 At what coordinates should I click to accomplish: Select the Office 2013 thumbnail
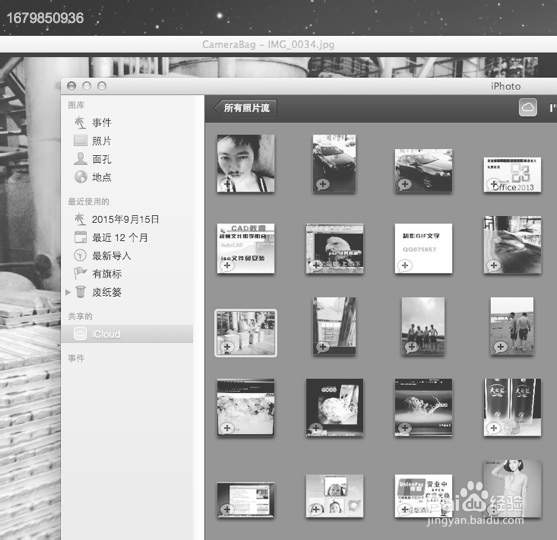512,175
